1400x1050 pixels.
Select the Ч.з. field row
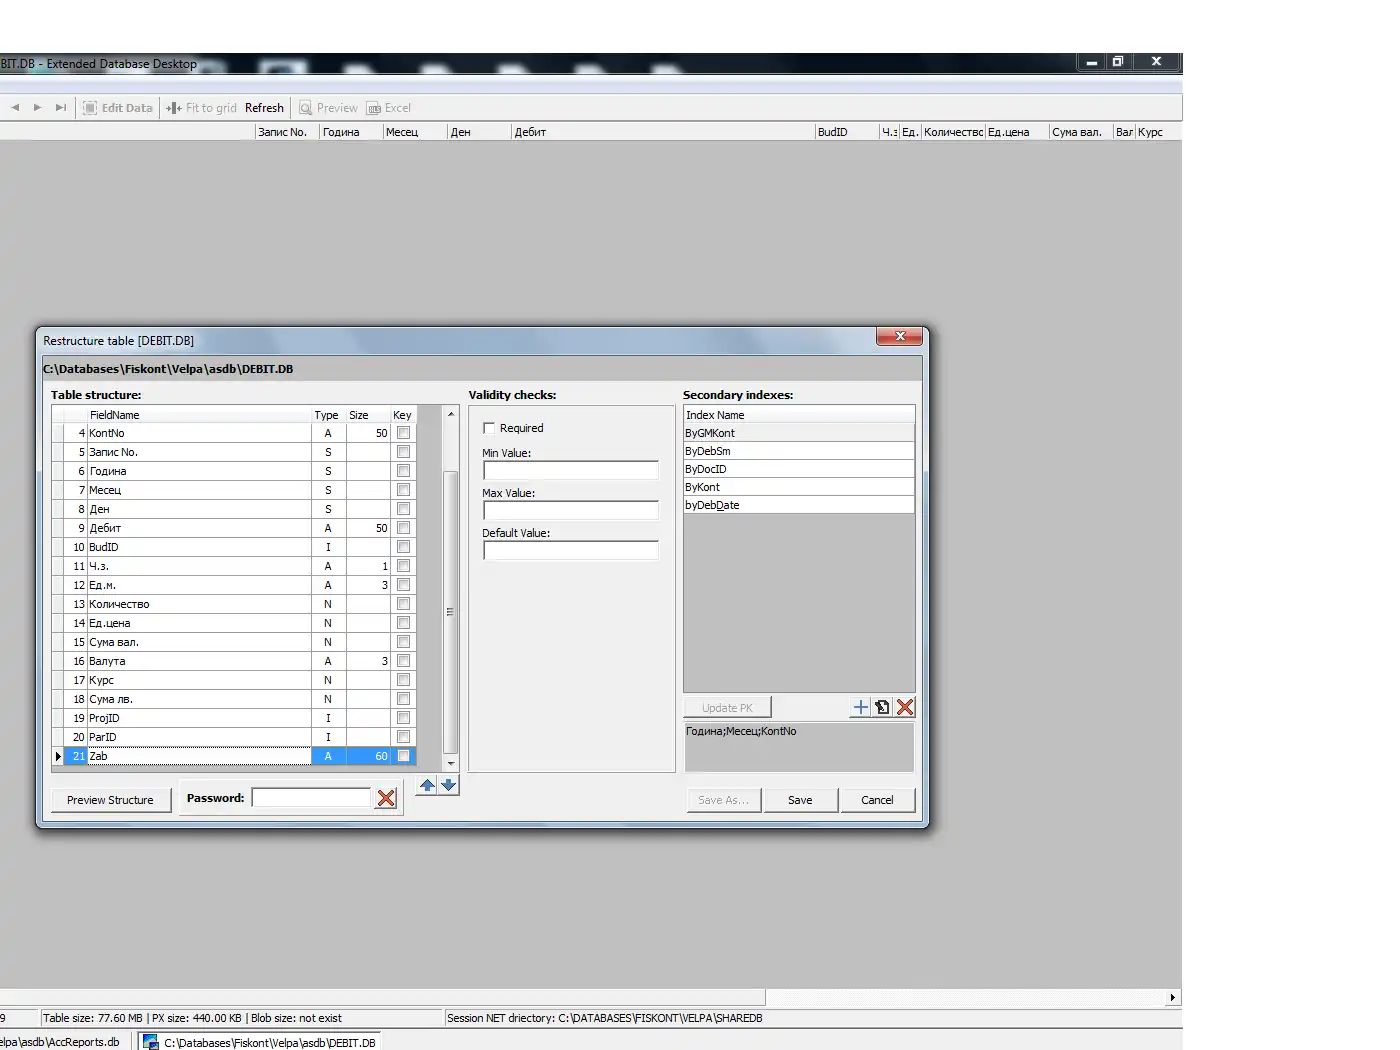234,566
